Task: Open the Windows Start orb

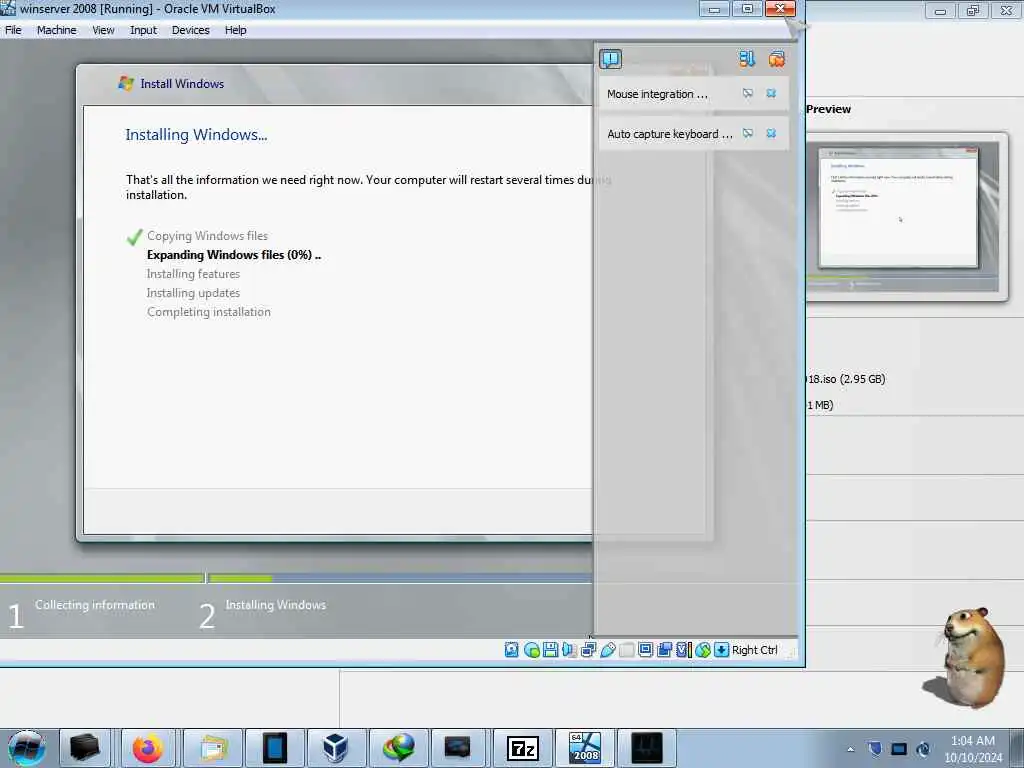Action: 26,748
